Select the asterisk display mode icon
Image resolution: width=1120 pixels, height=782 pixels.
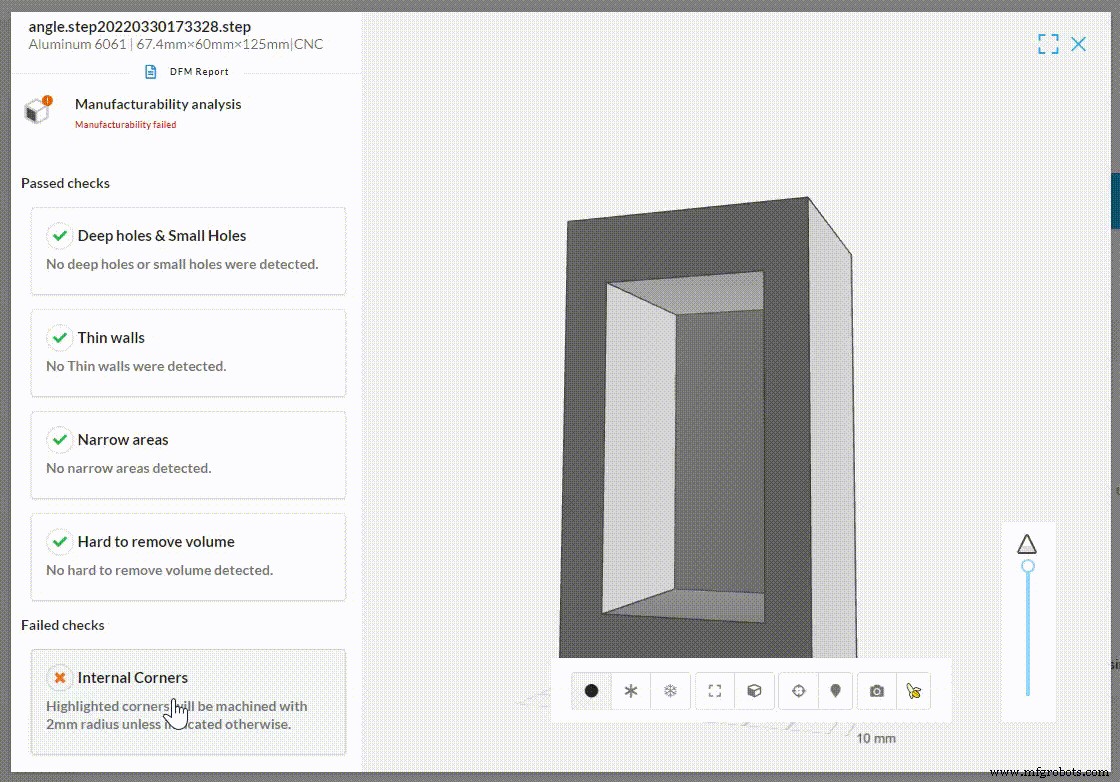tap(631, 691)
